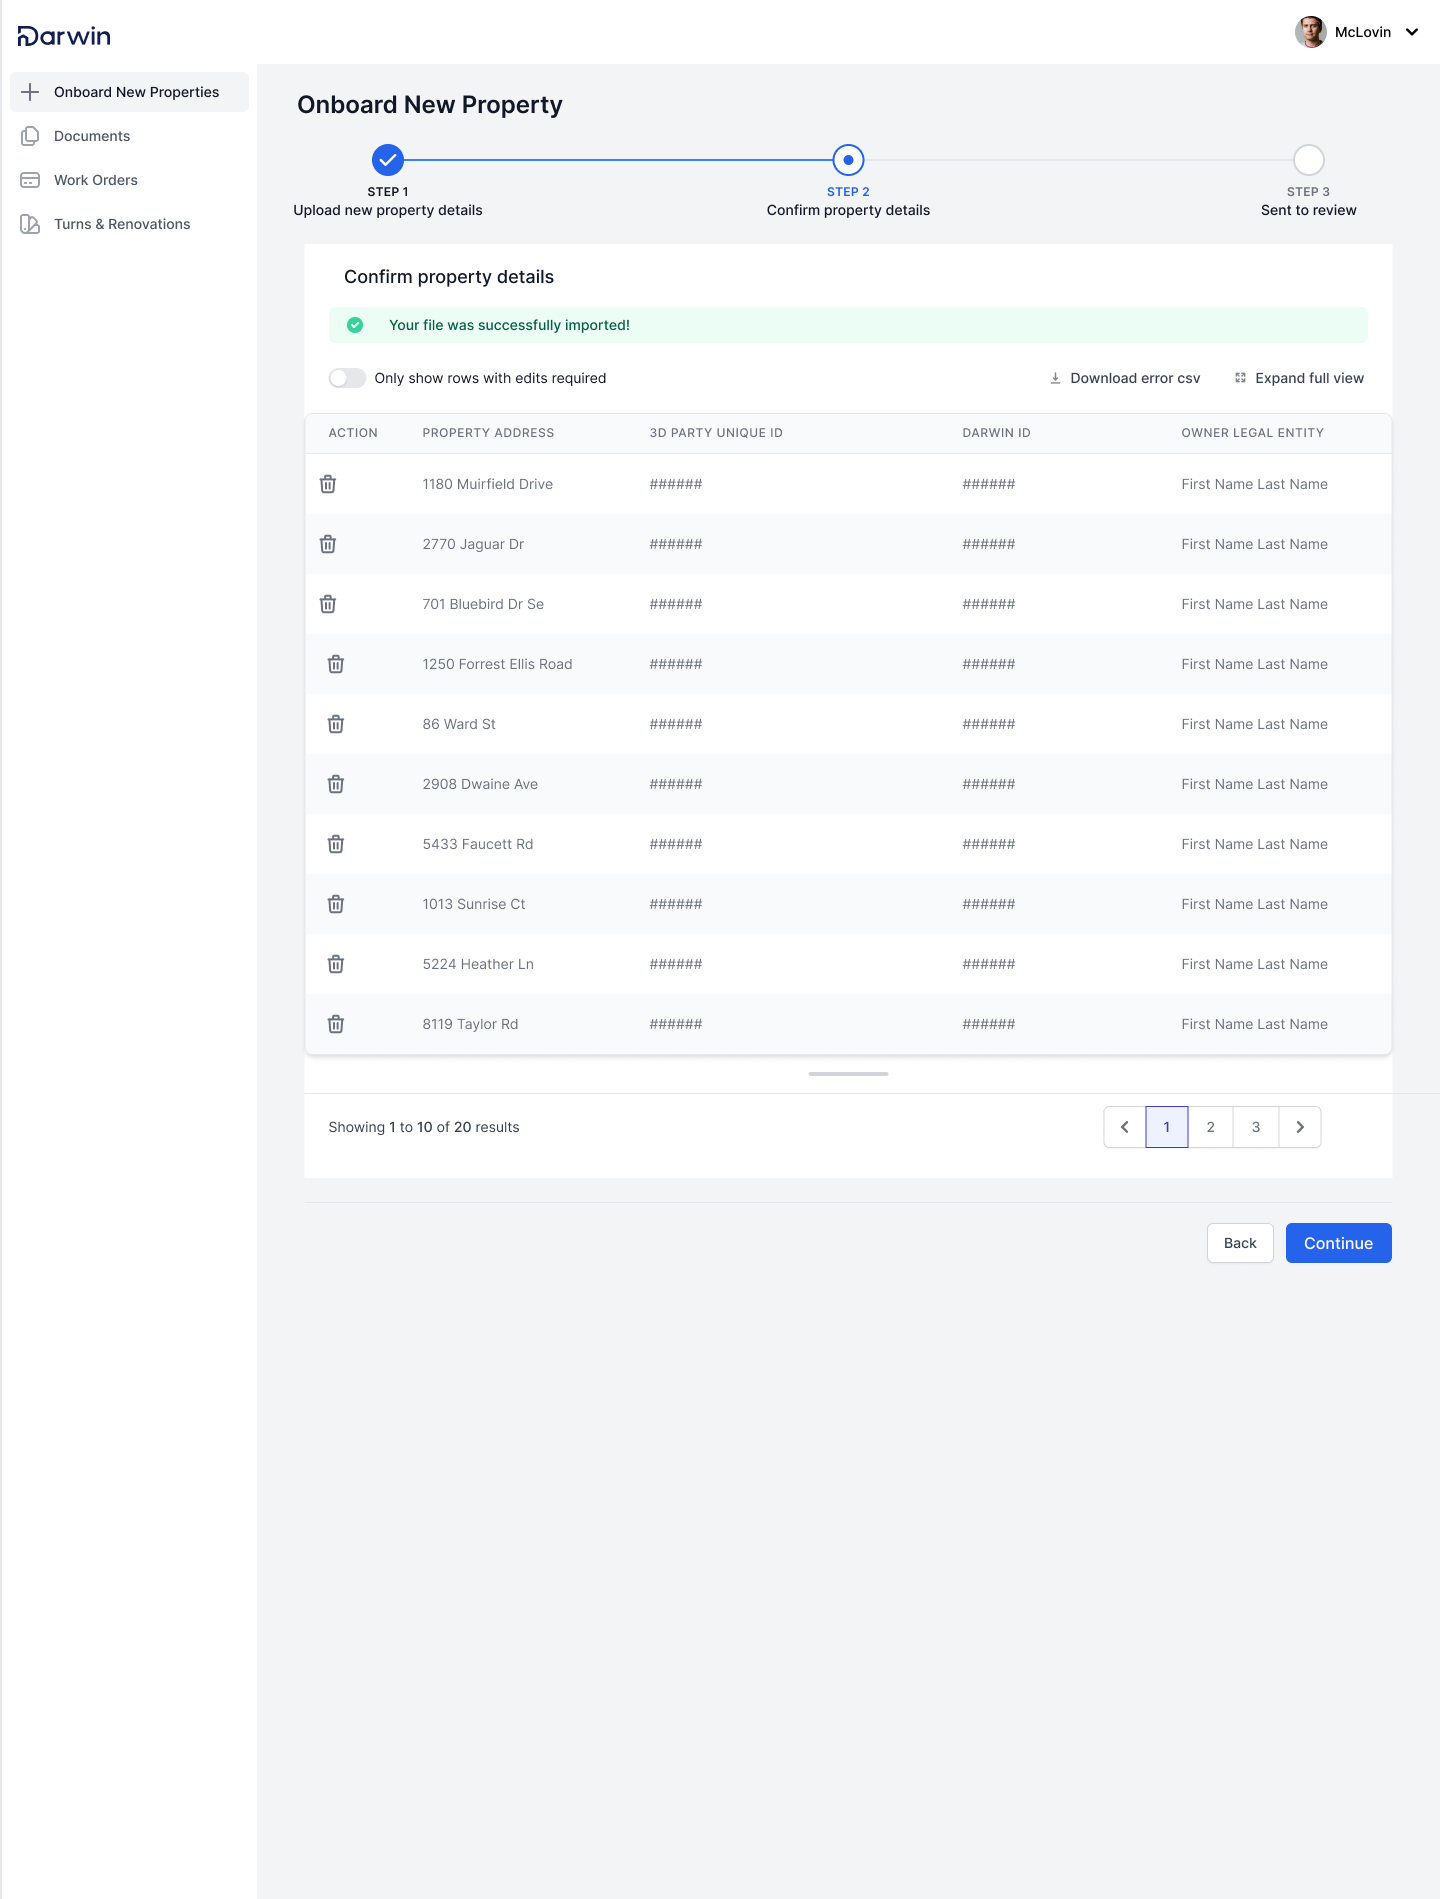Click the address 701 Bluebird Dr Se
This screenshot has height=1899, width=1440.
[x=483, y=604]
